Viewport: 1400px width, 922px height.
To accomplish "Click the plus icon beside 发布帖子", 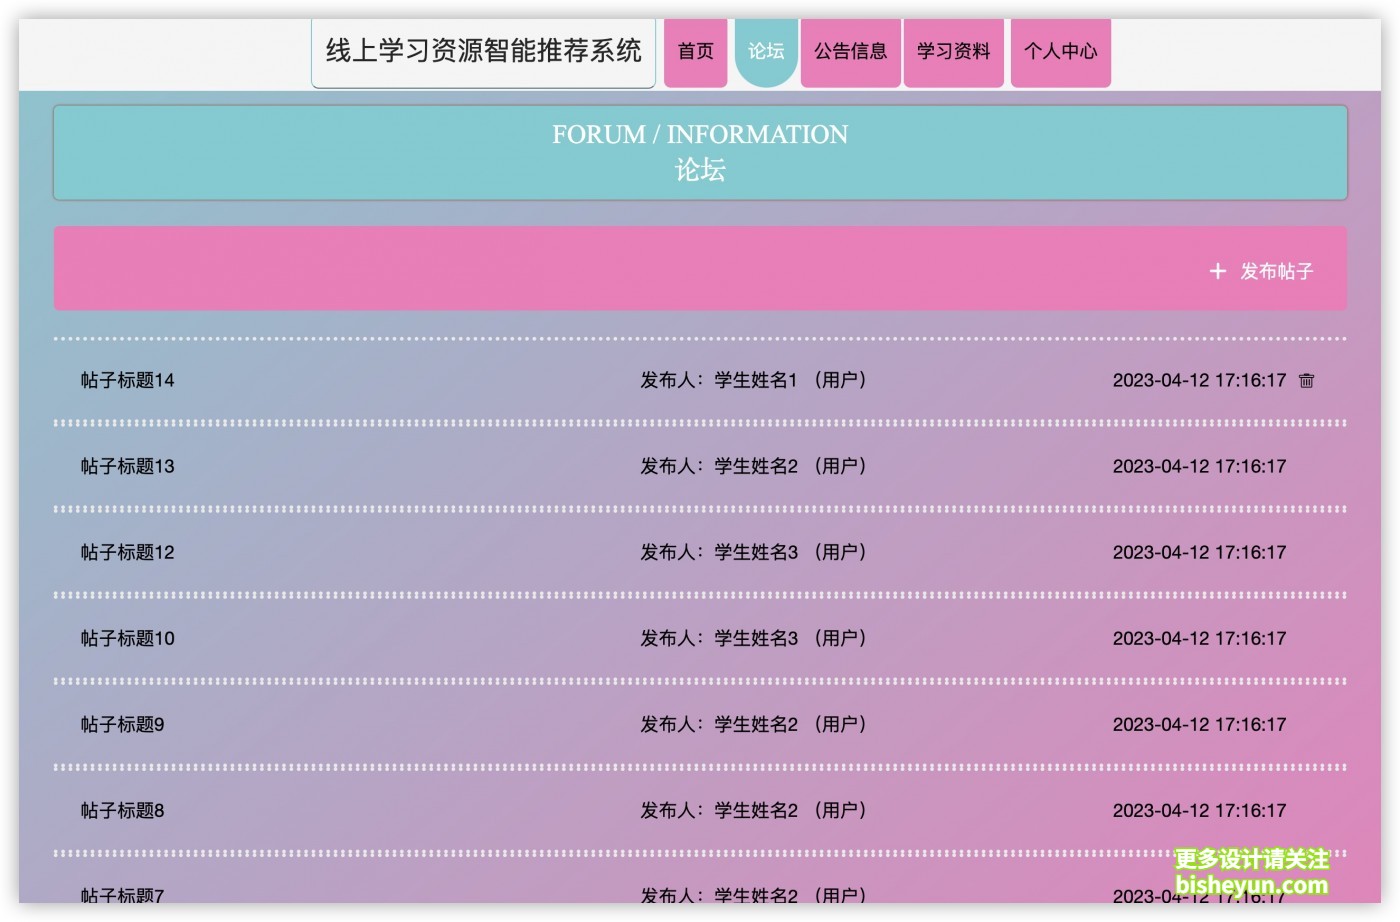I will click(1217, 271).
